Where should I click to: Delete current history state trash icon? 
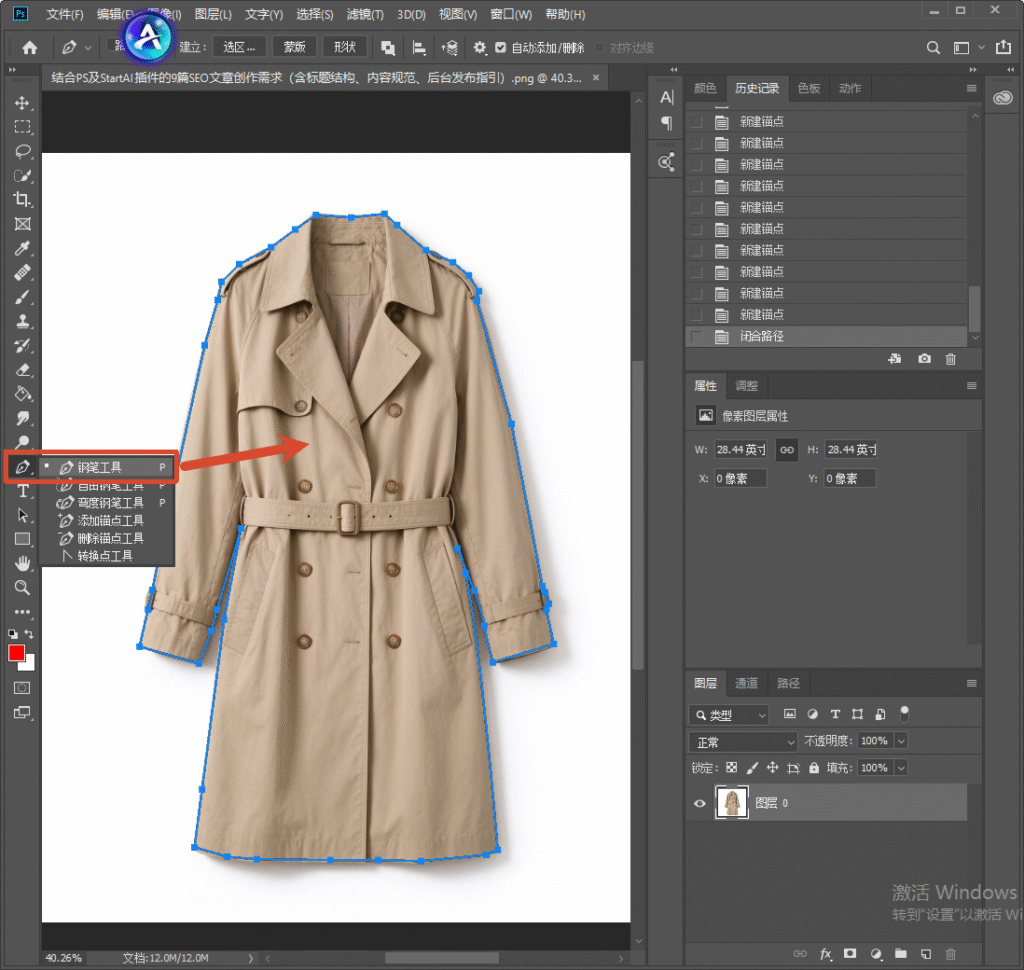(951, 359)
